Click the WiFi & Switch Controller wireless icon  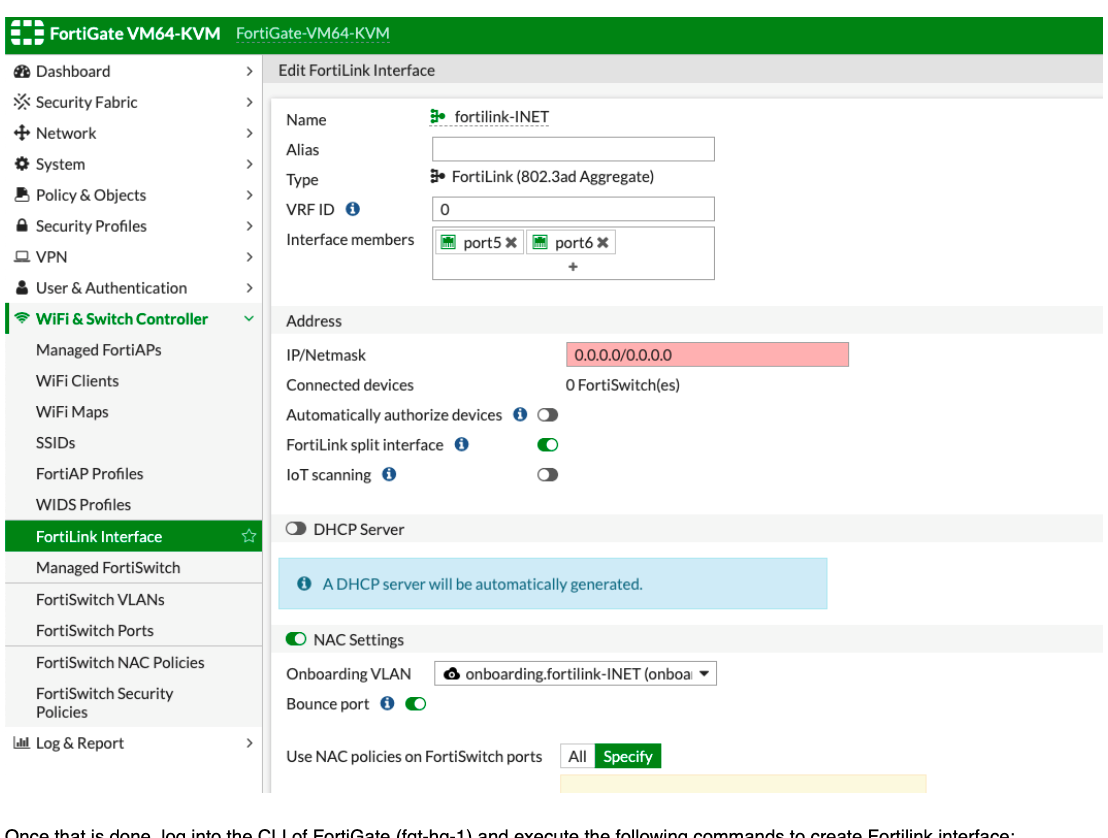pyautogui.click(x=20, y=318)
